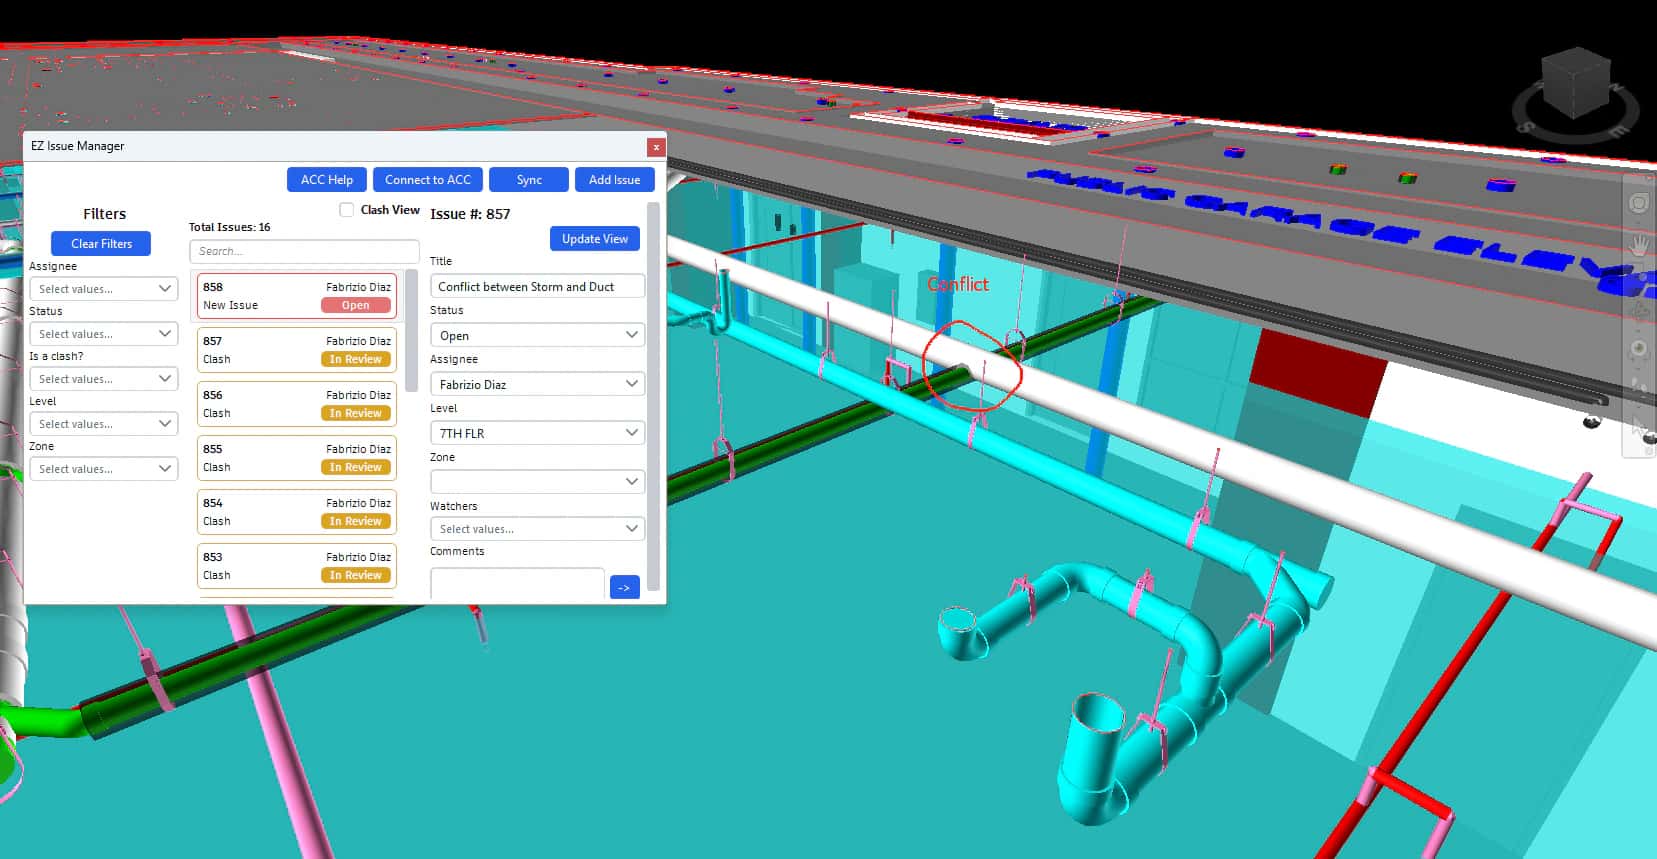This screenshot has width=1657, height=859.
Task: Select issue 858 New Issue card
Action: click(297, 296)
